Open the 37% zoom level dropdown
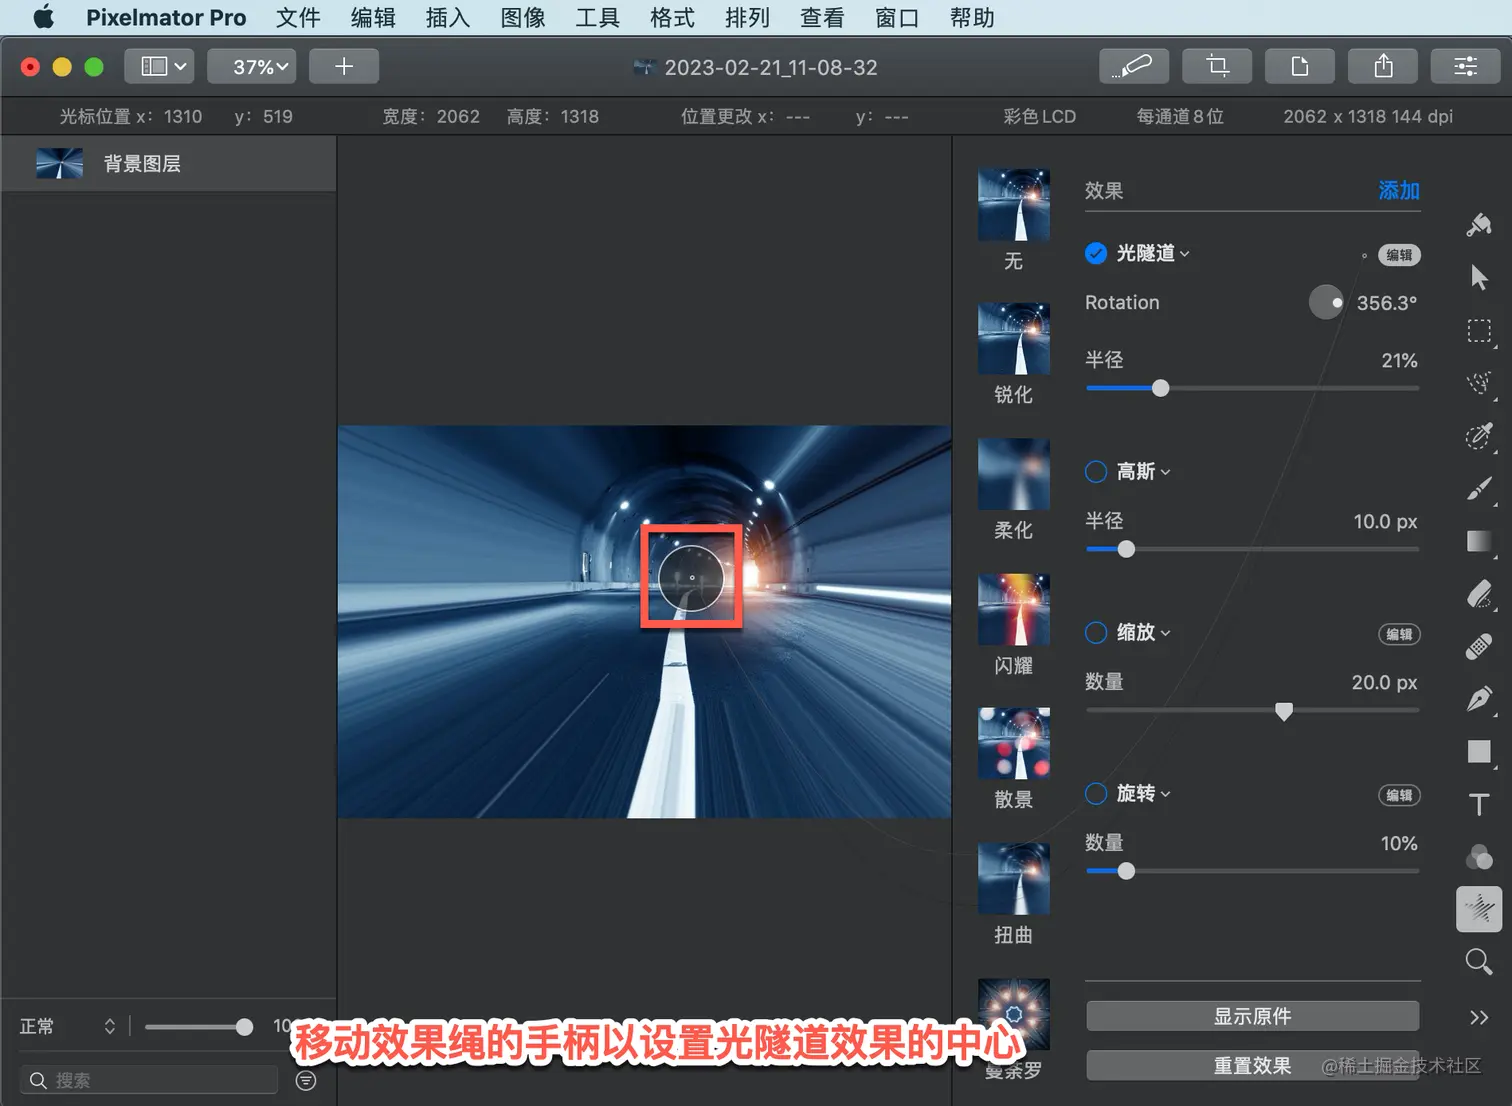 tap(252, 66)
